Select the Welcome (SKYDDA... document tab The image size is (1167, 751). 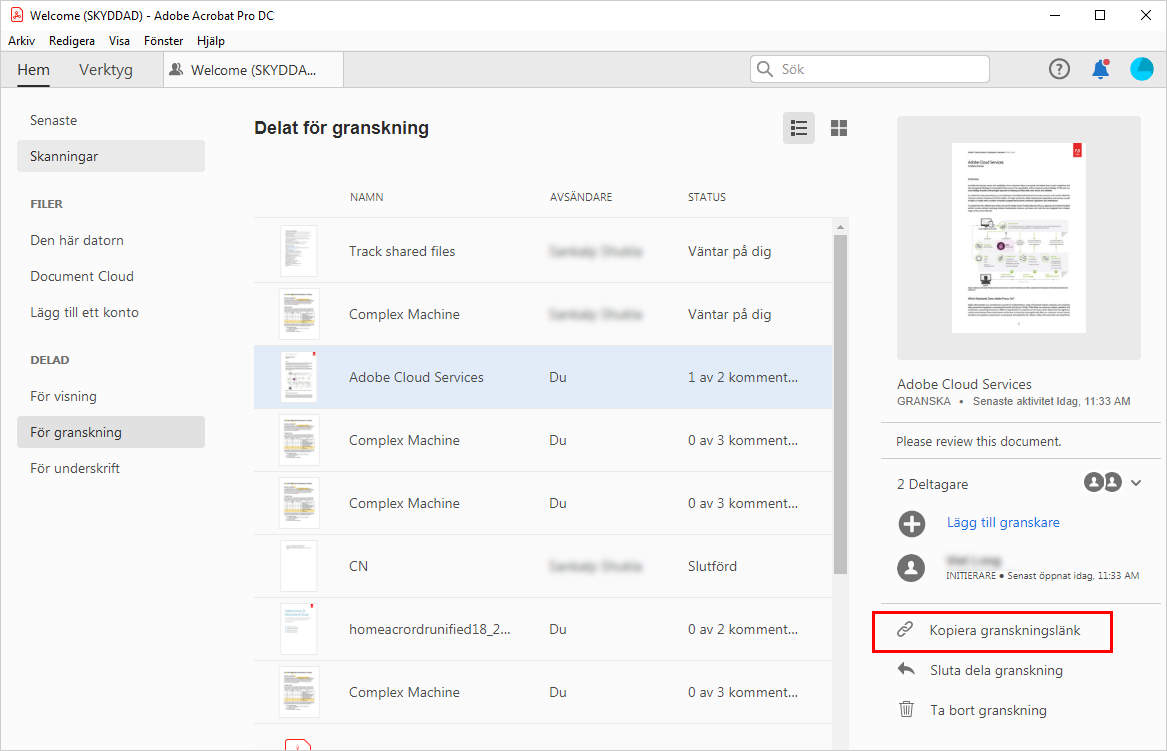click(253, 70)
